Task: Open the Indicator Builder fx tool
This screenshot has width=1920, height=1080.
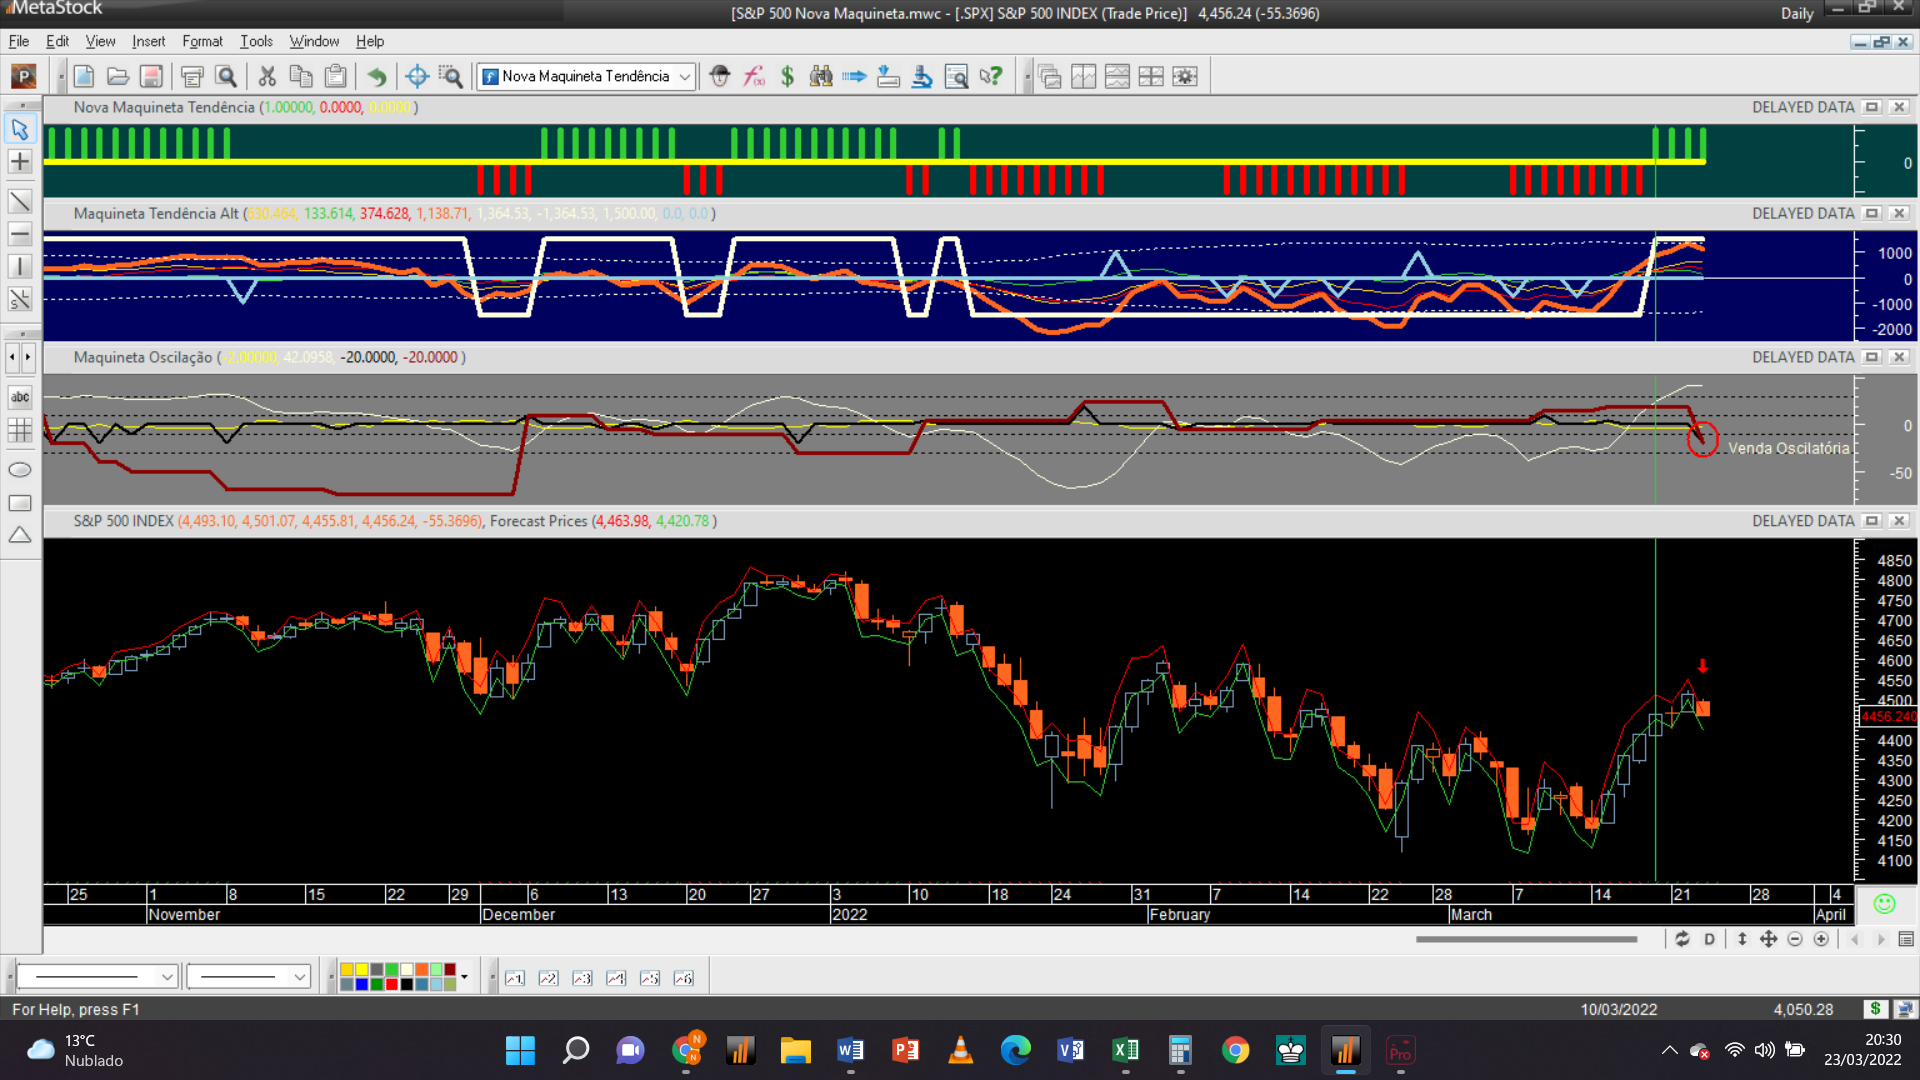Action: tap(754, 76)
